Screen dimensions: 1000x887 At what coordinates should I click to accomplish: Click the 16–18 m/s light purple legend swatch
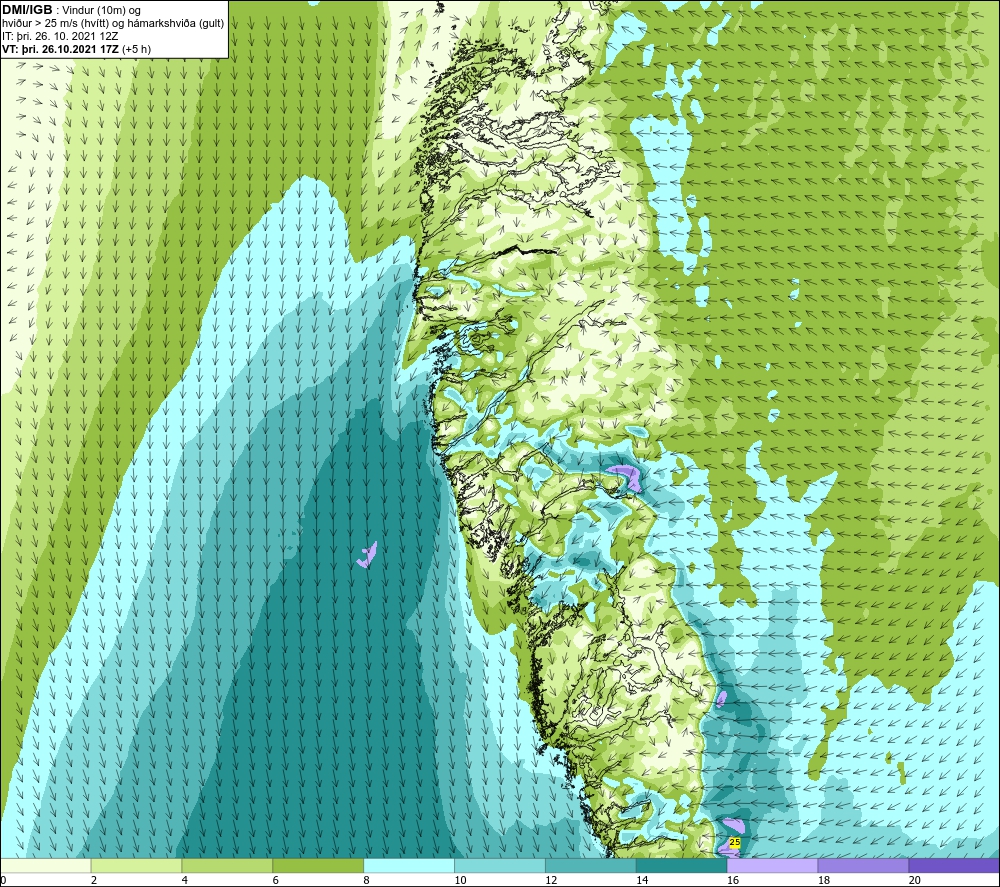(x=772, y=865)
